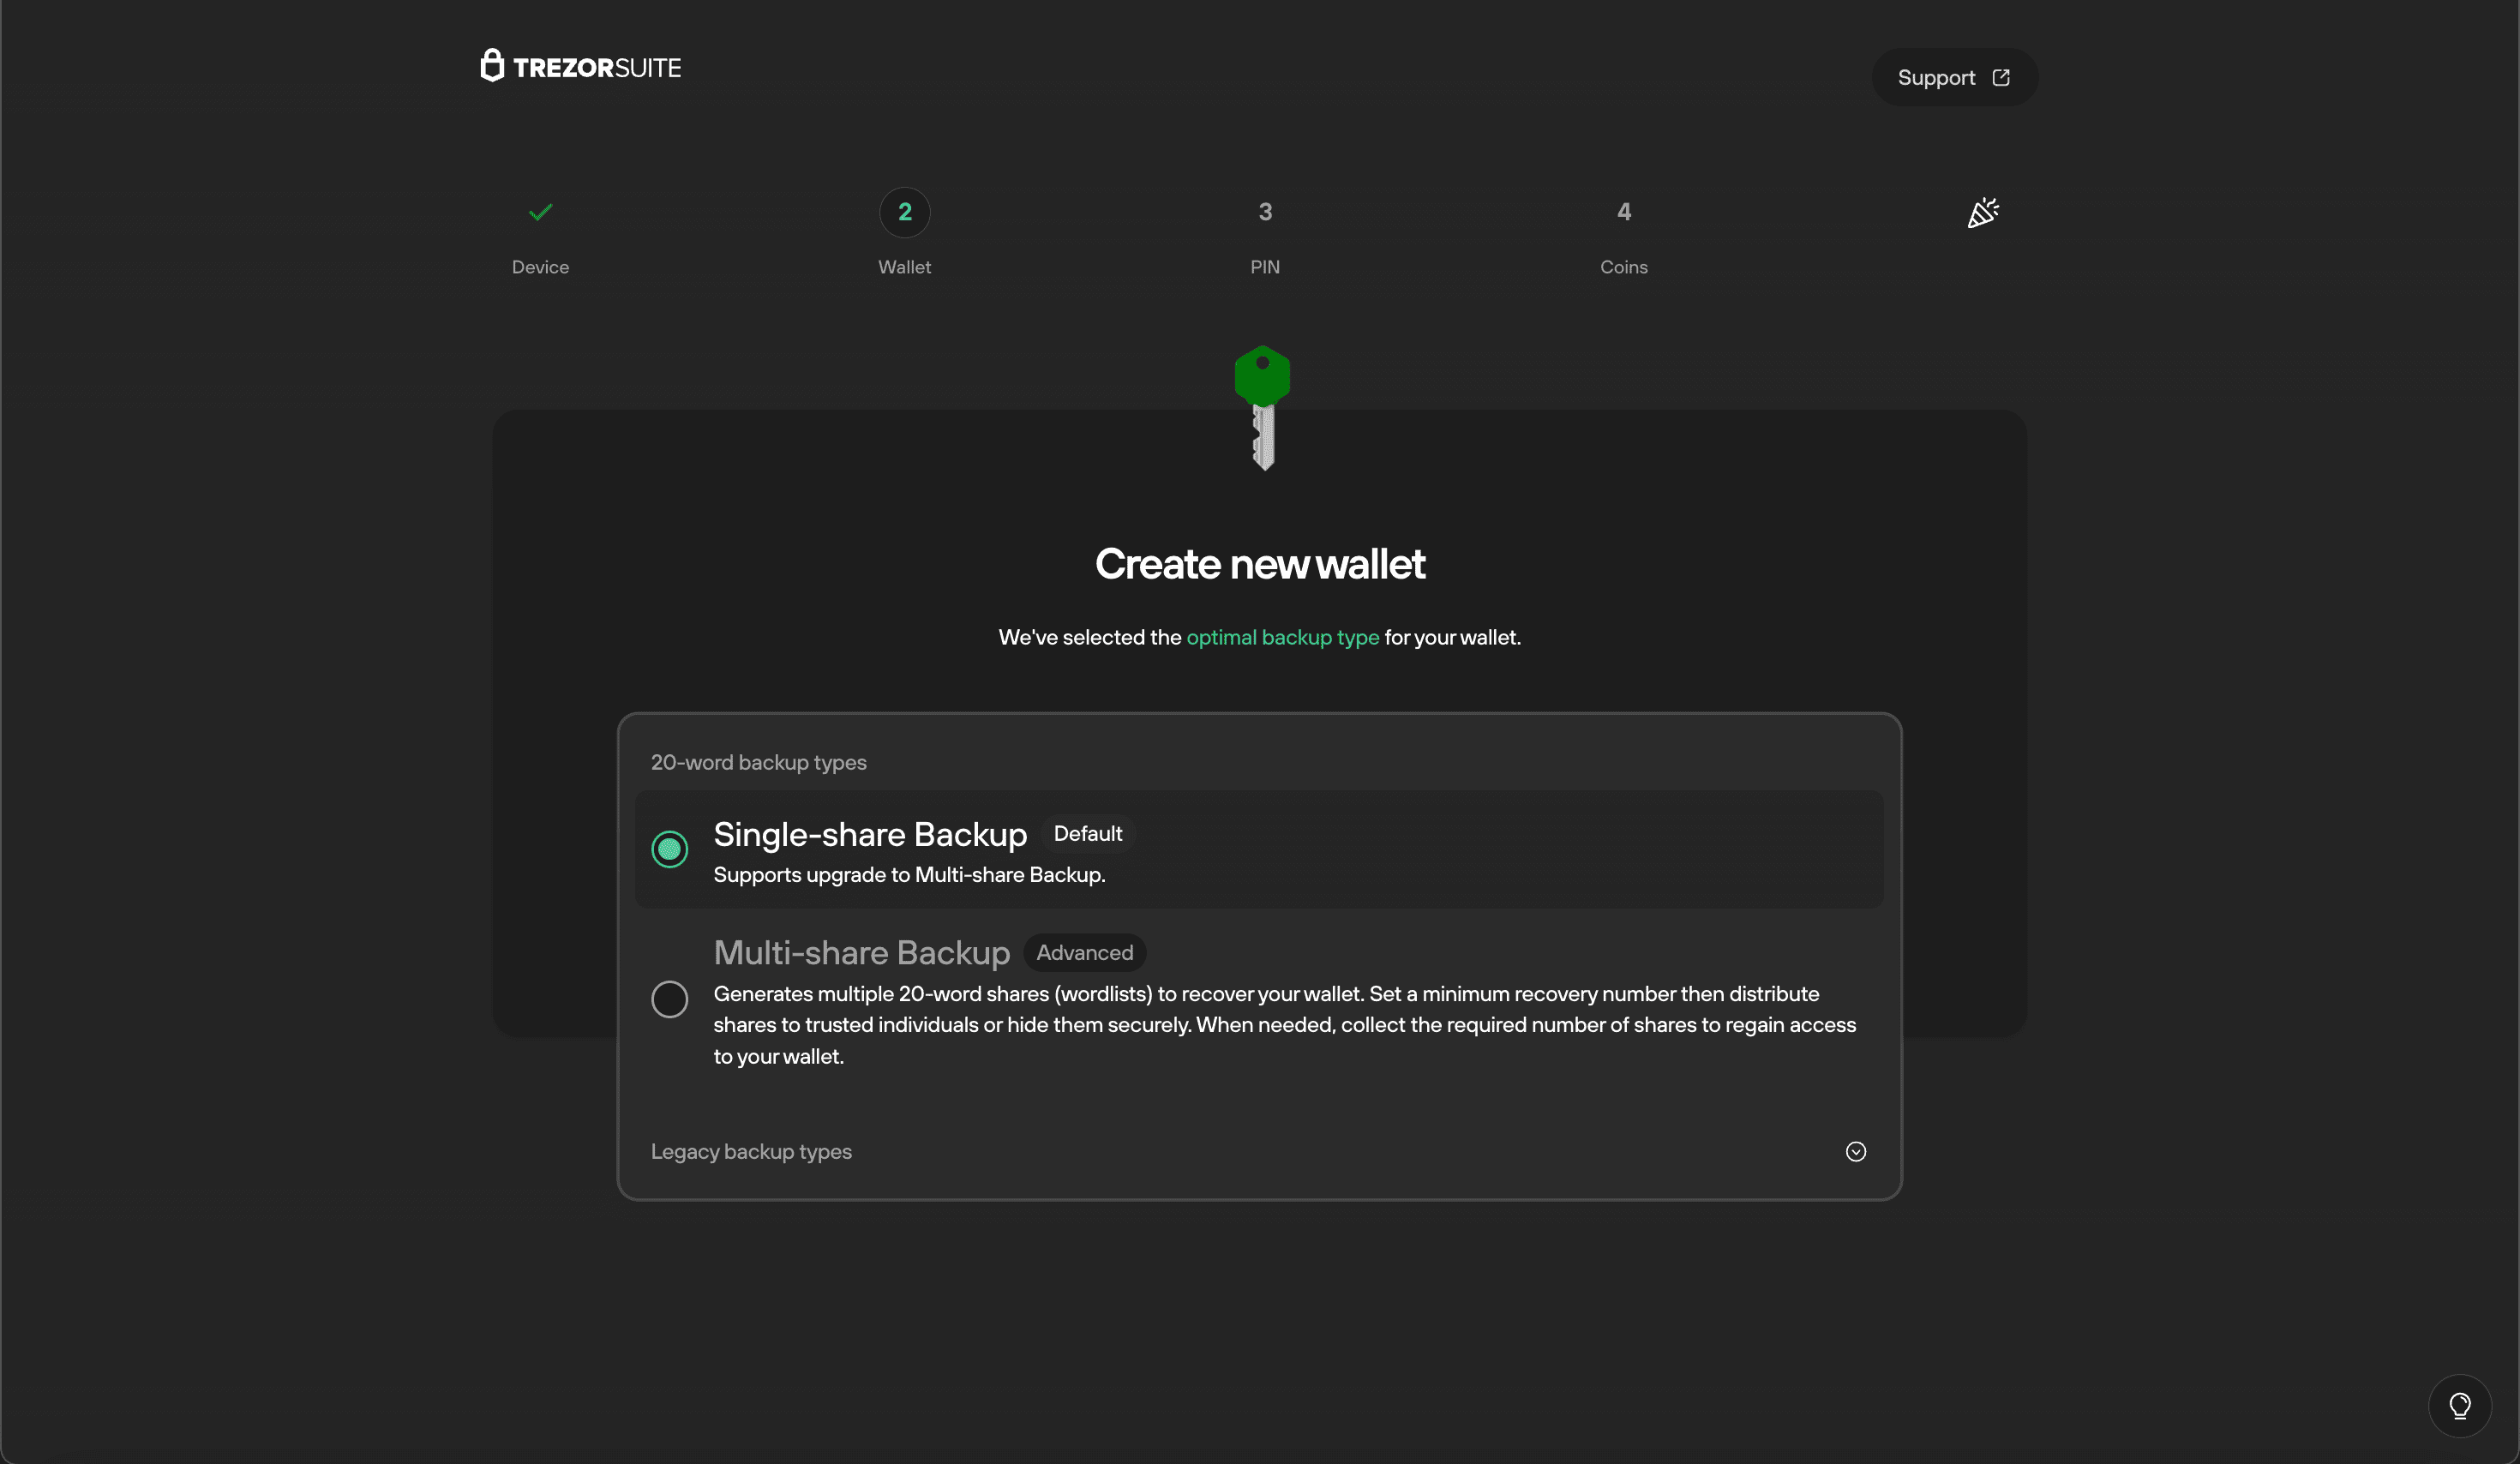This screenshot has width=2520, height=1464.
Task: Click the Legacy backup types label
Action: [x=751, y=1151]
